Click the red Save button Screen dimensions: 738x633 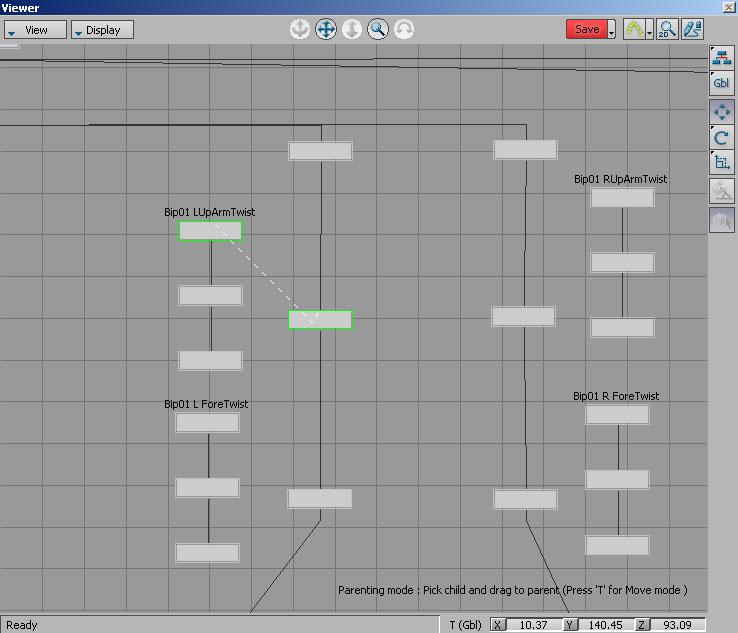coord(587,29)
